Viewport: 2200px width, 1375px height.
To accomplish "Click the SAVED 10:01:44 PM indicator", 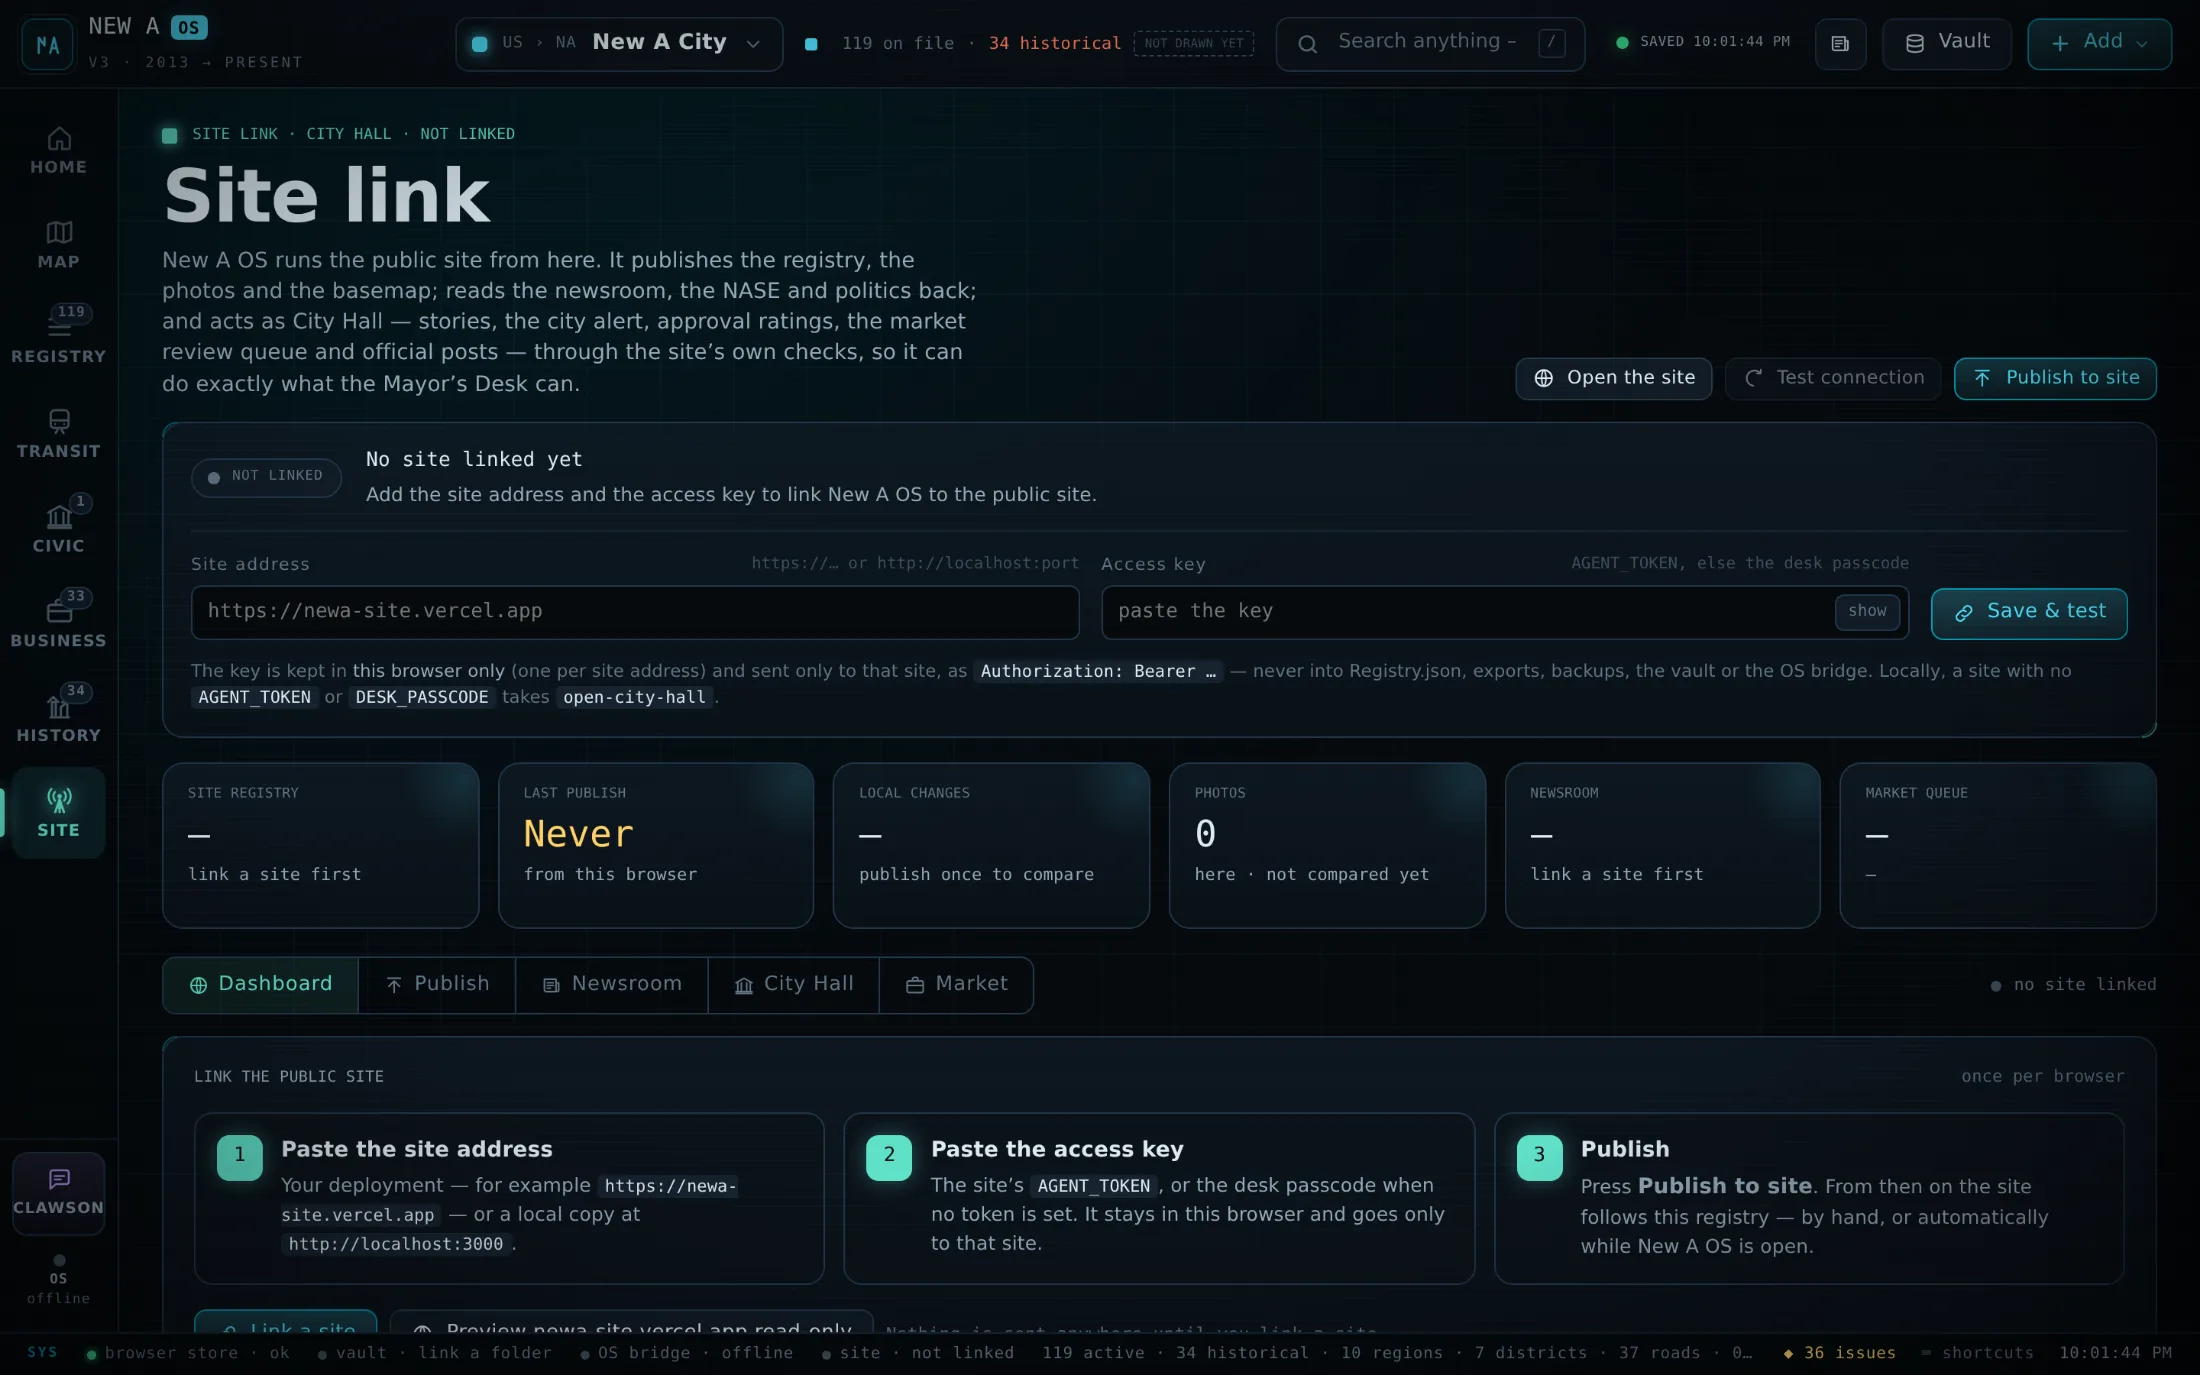I will (x=1703, y=42).
